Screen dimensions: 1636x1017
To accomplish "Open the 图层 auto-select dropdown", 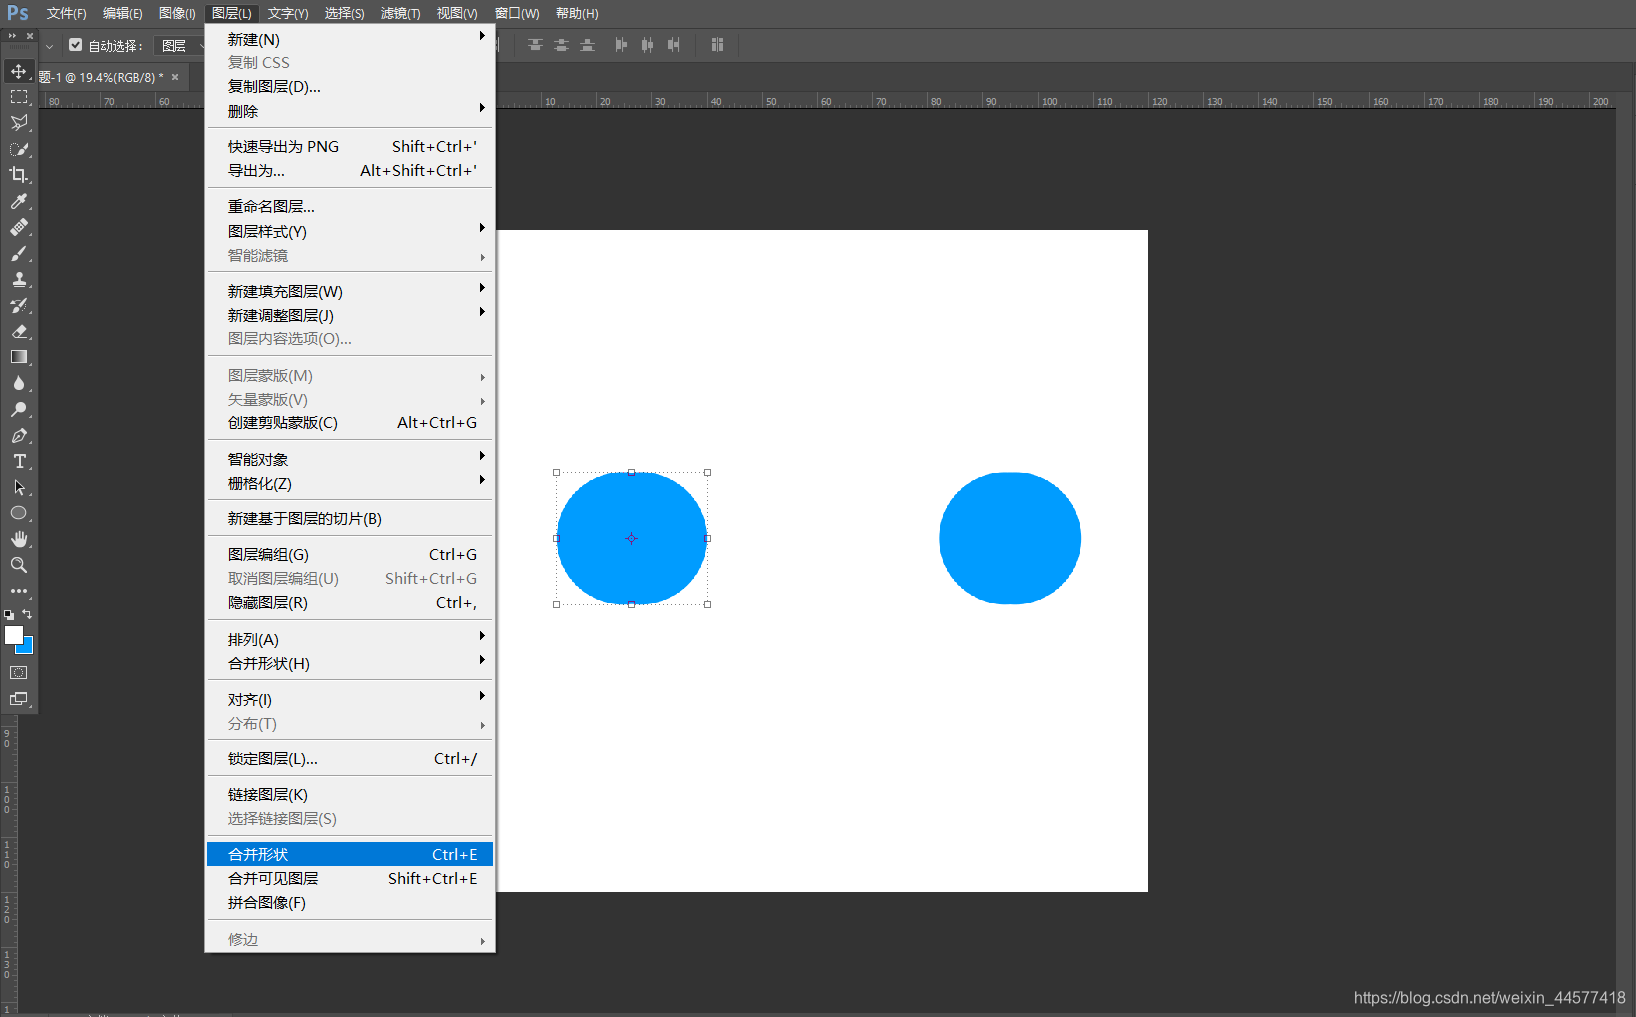I will tap(179, 46).
